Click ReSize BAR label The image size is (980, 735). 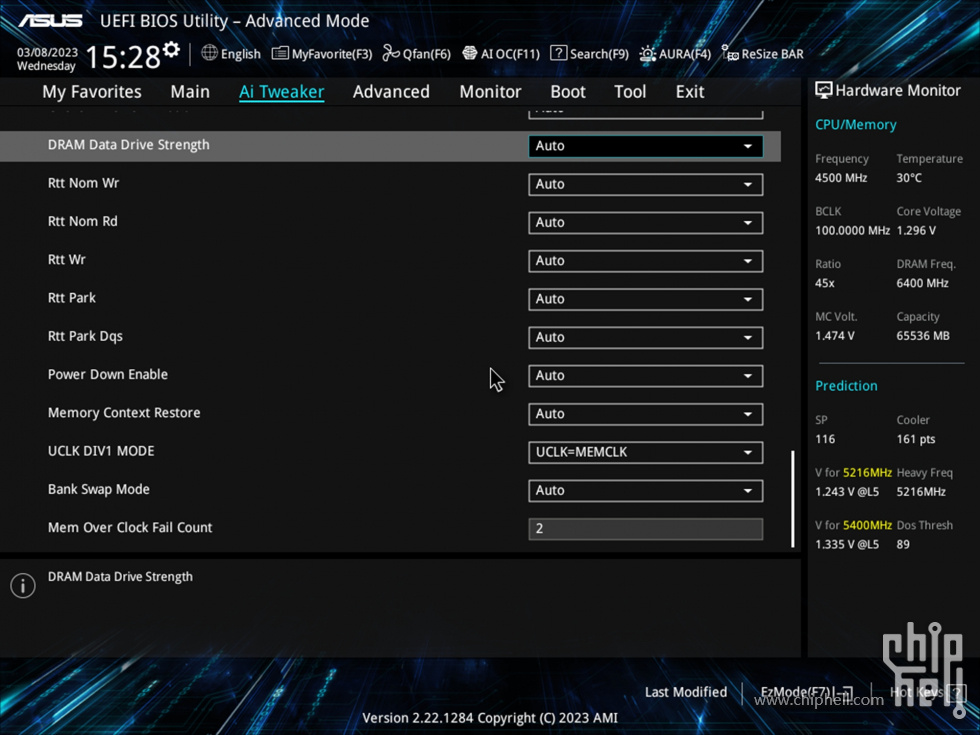pos(772,54)
